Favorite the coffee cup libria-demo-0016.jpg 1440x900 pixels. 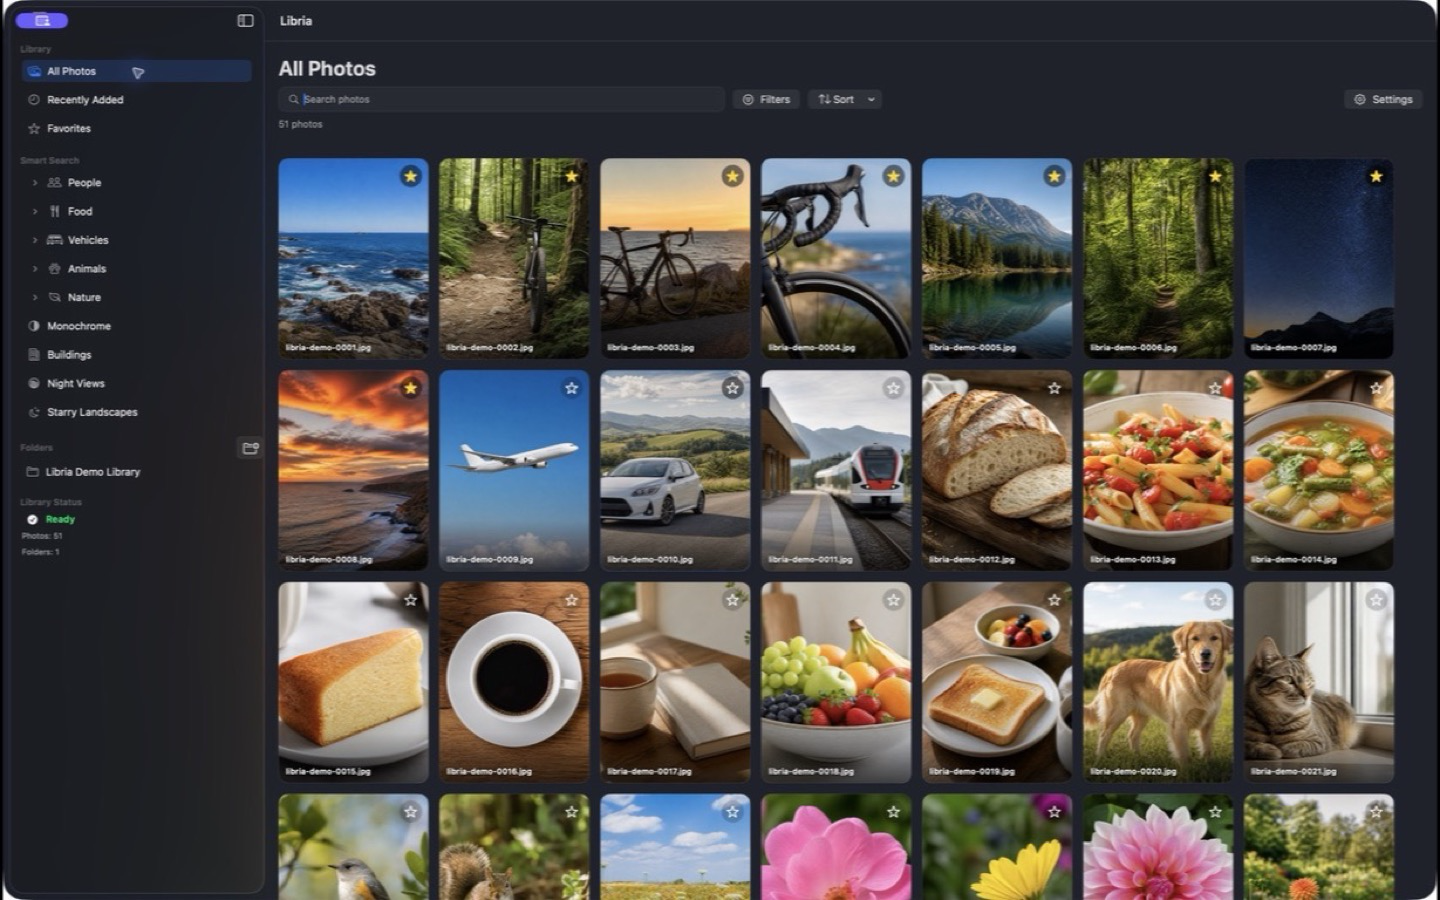coord(571,600)
